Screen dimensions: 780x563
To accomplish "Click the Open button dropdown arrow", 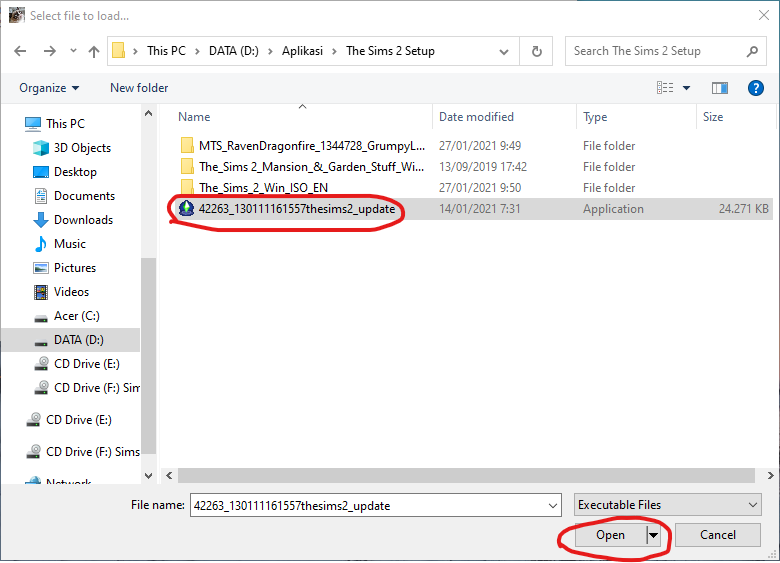I will coord(654,535).
